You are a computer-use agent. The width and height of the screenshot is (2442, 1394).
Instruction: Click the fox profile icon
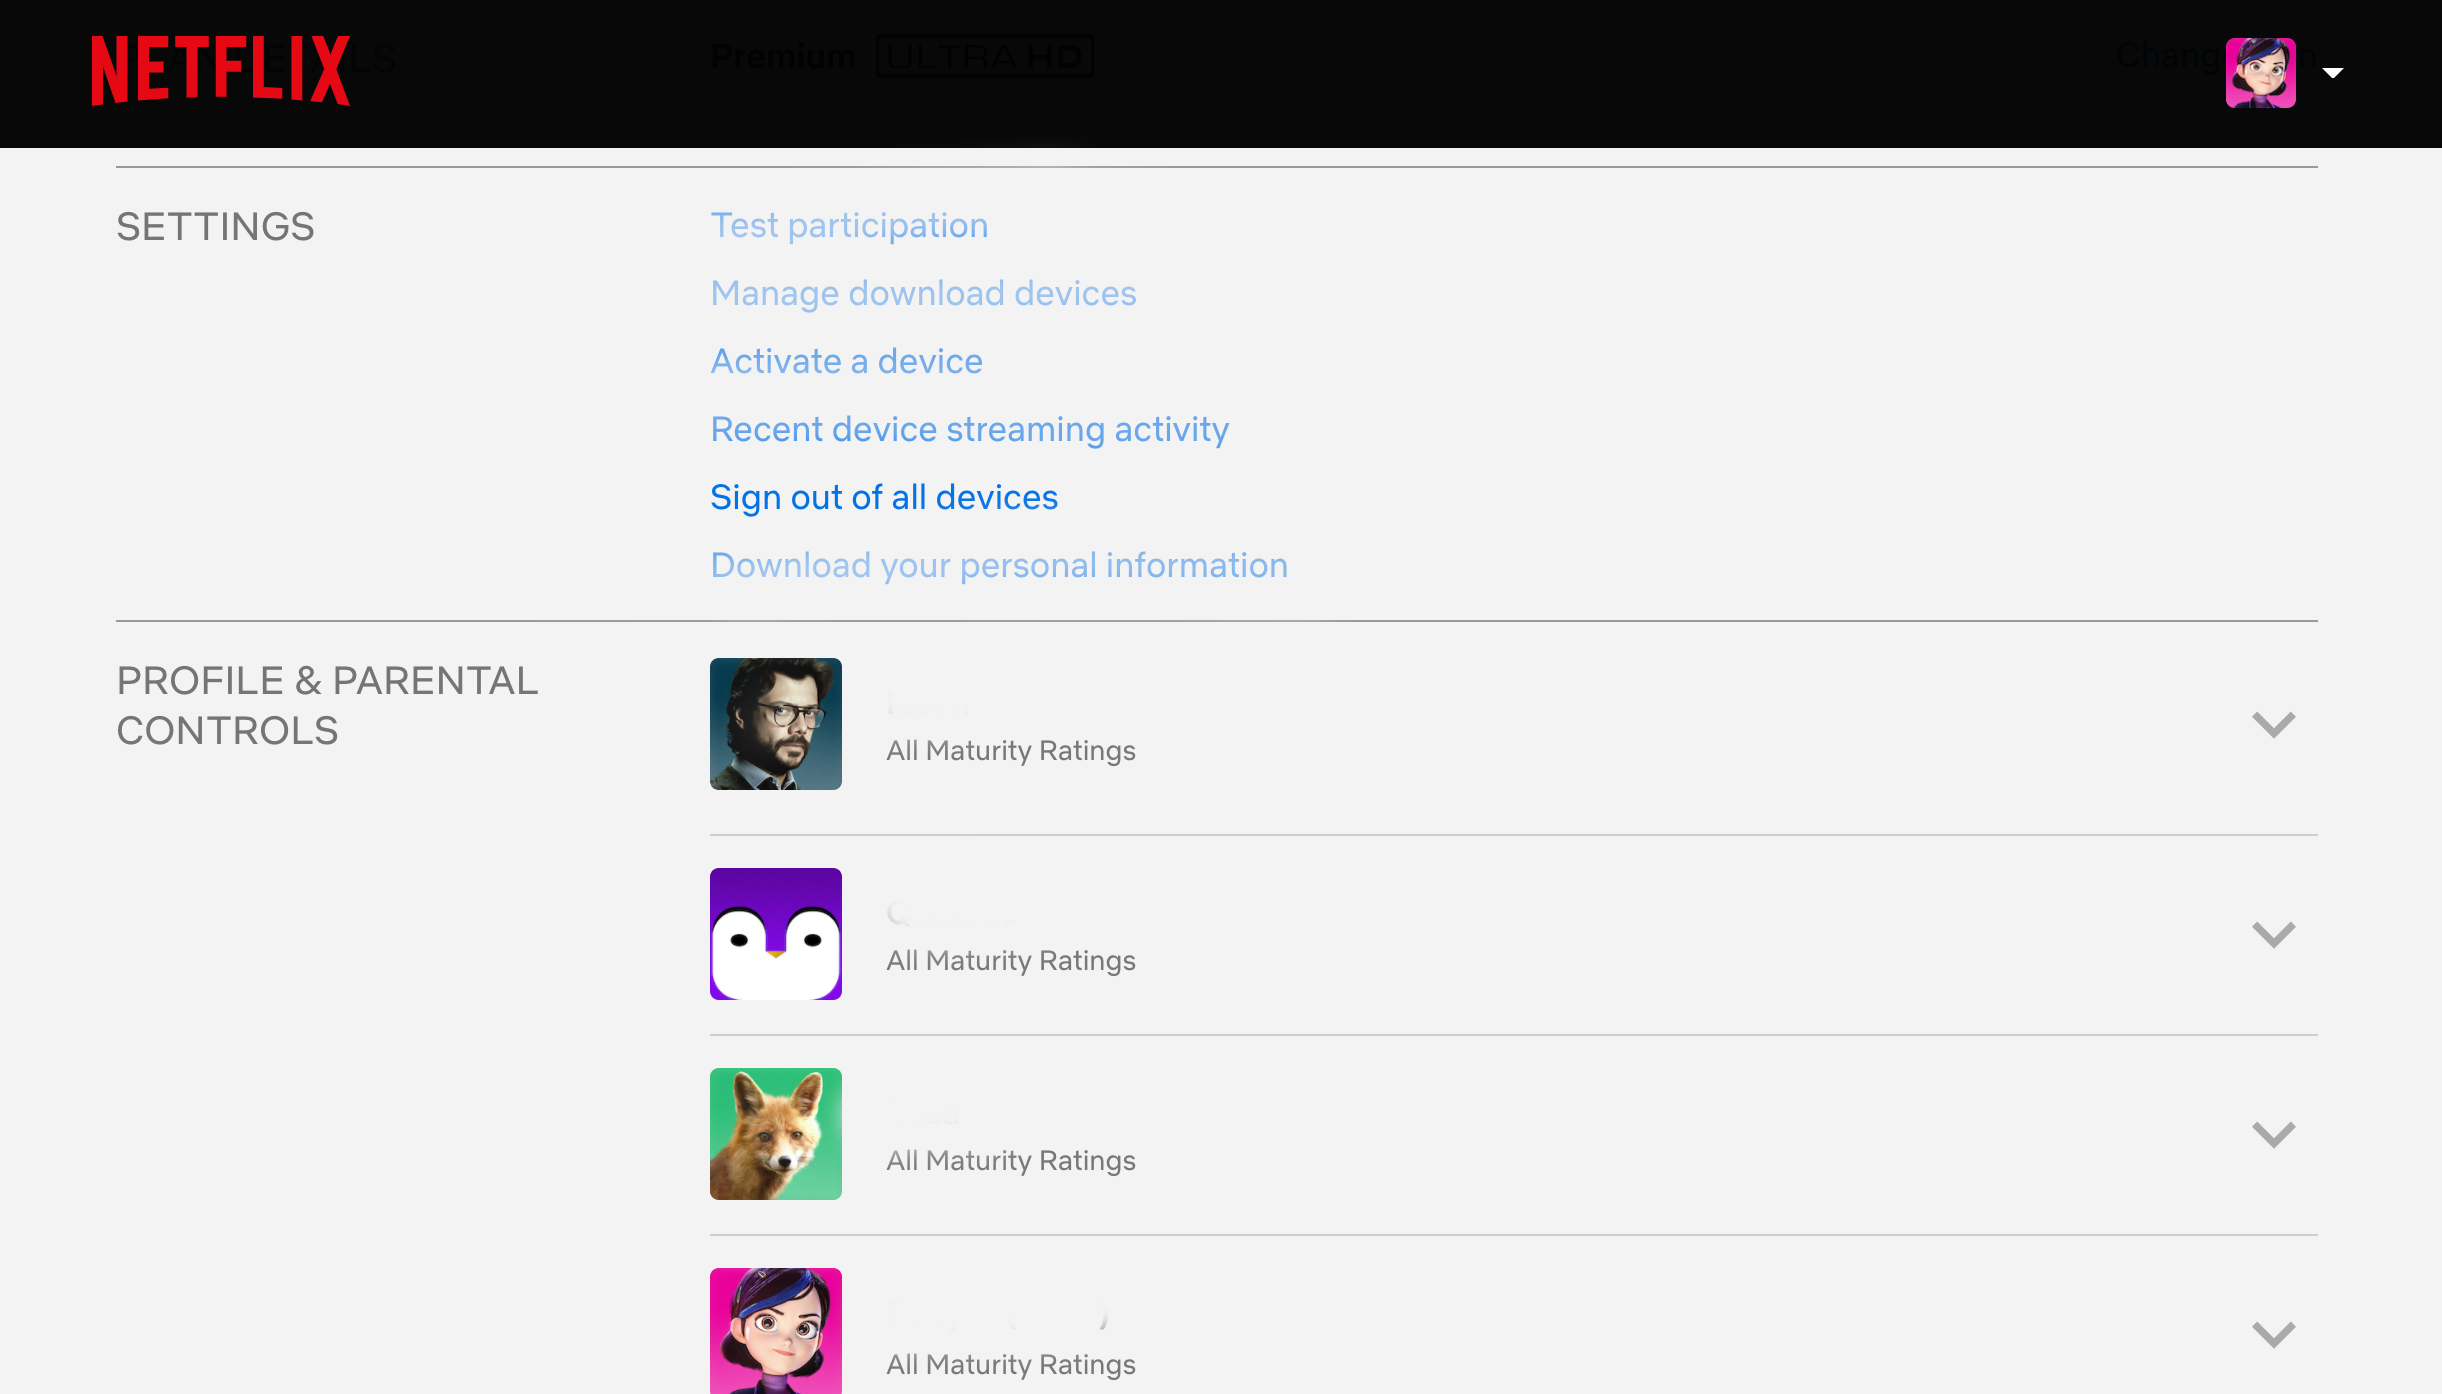[777, 1132]
